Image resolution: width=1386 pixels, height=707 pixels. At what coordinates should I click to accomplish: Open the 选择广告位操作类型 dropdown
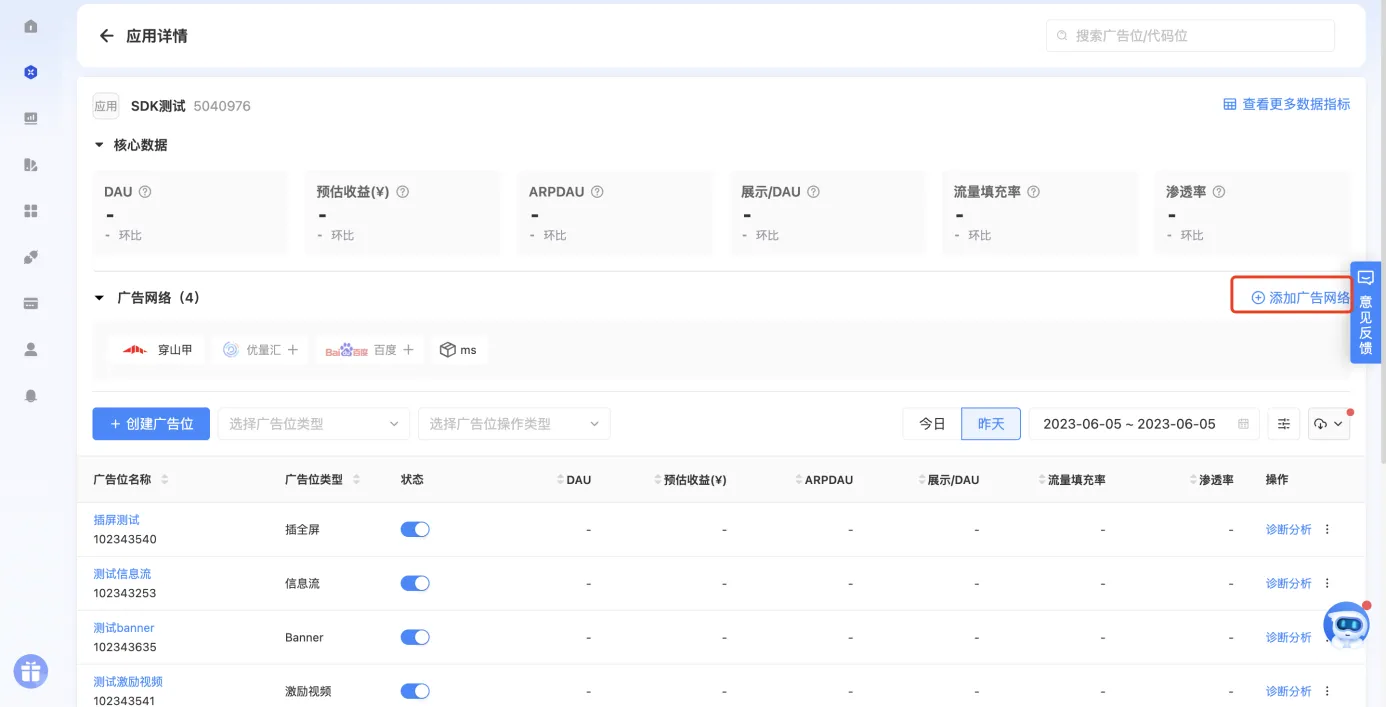pos(514,424)
